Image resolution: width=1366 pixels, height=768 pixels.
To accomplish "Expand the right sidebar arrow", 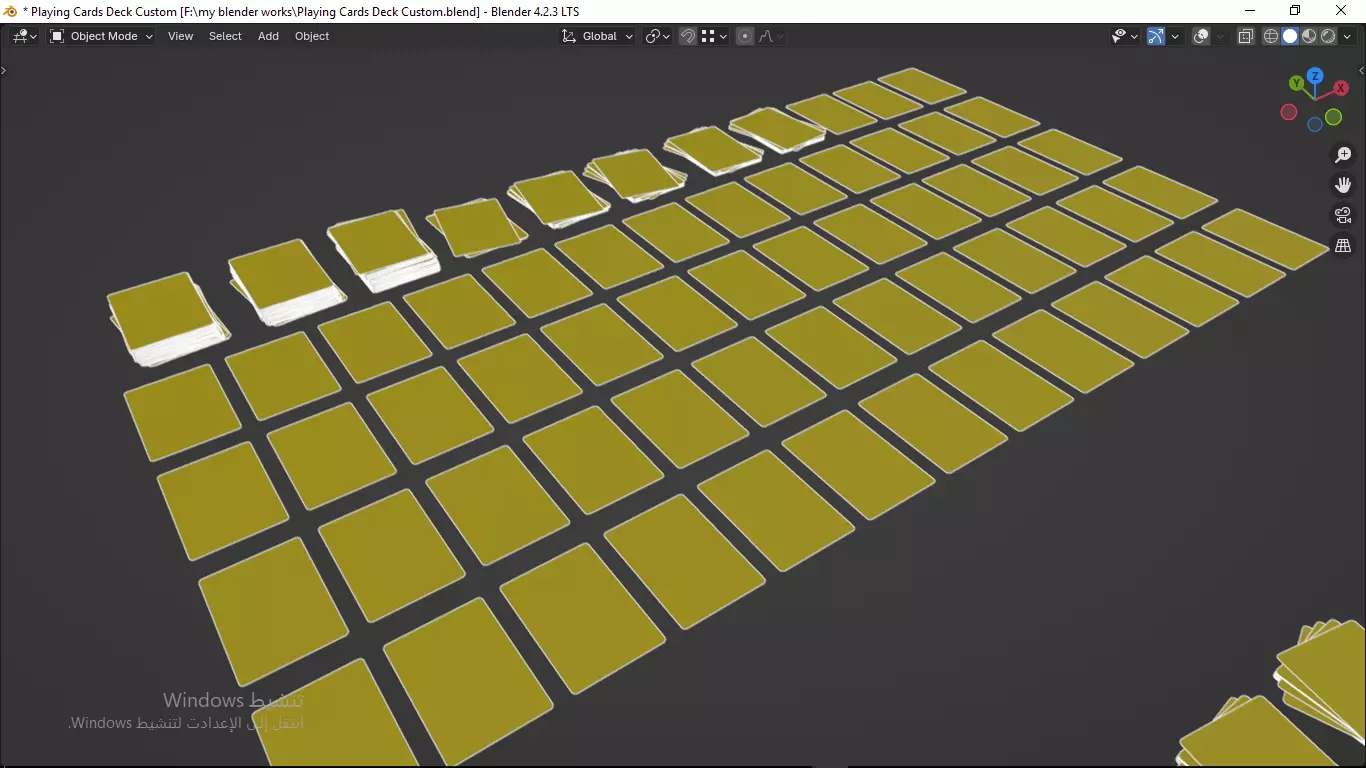I will coord(1361,71).
